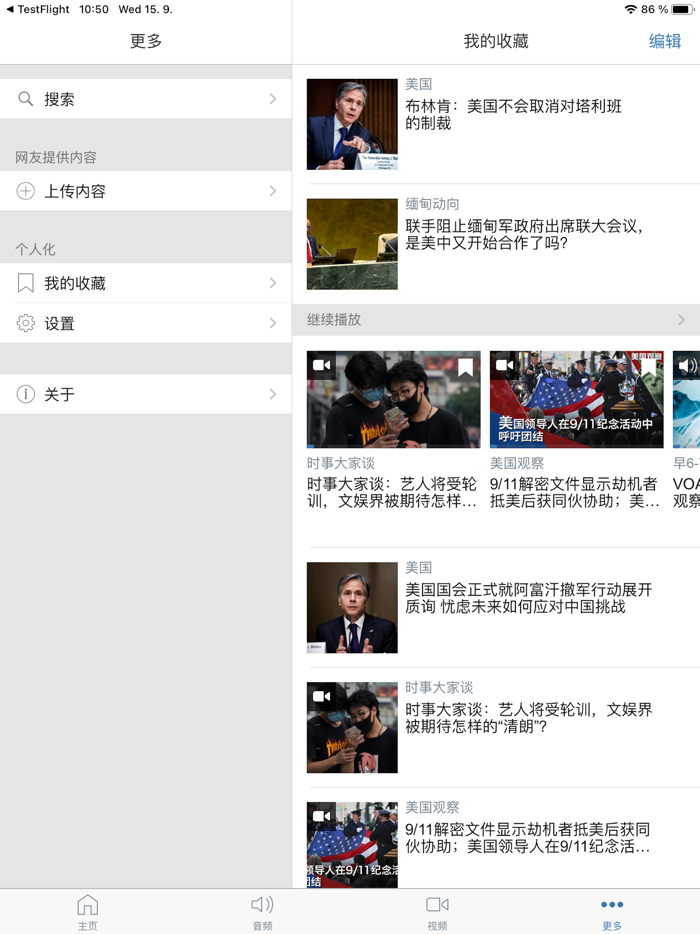Tap the 美国 label above 国会质询 article
This screenshot has width=700, height=934.
point(418,568)
